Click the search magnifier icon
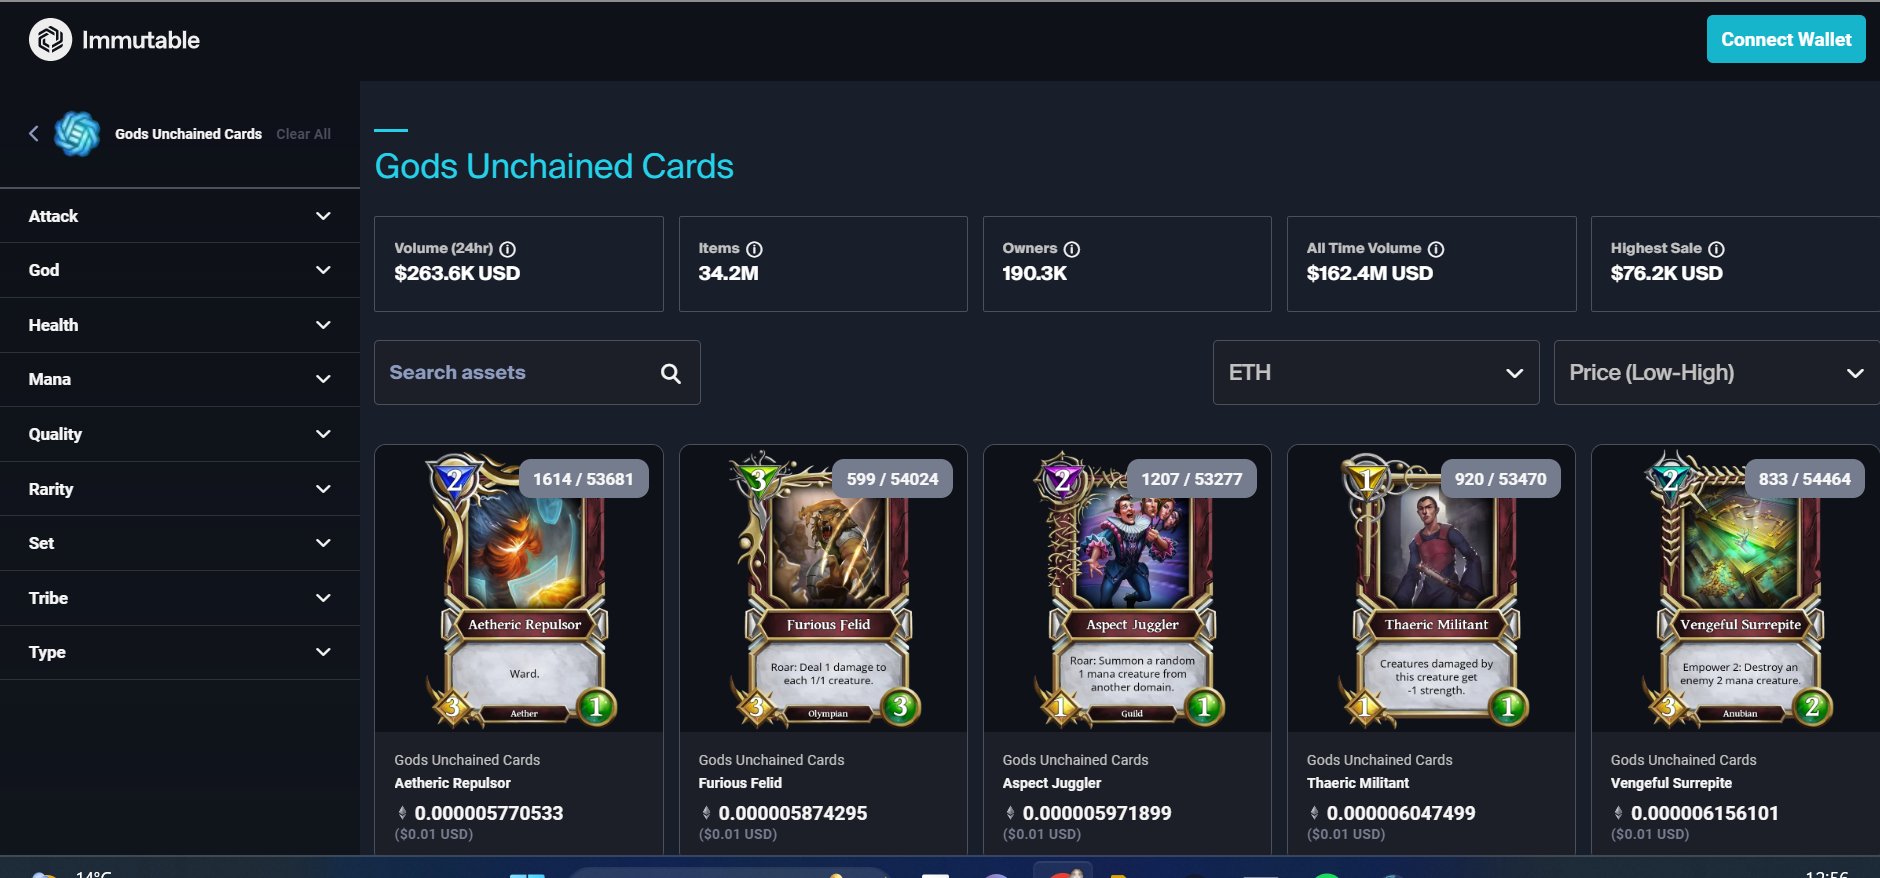1880x878 pixels. tap(671, 373)
